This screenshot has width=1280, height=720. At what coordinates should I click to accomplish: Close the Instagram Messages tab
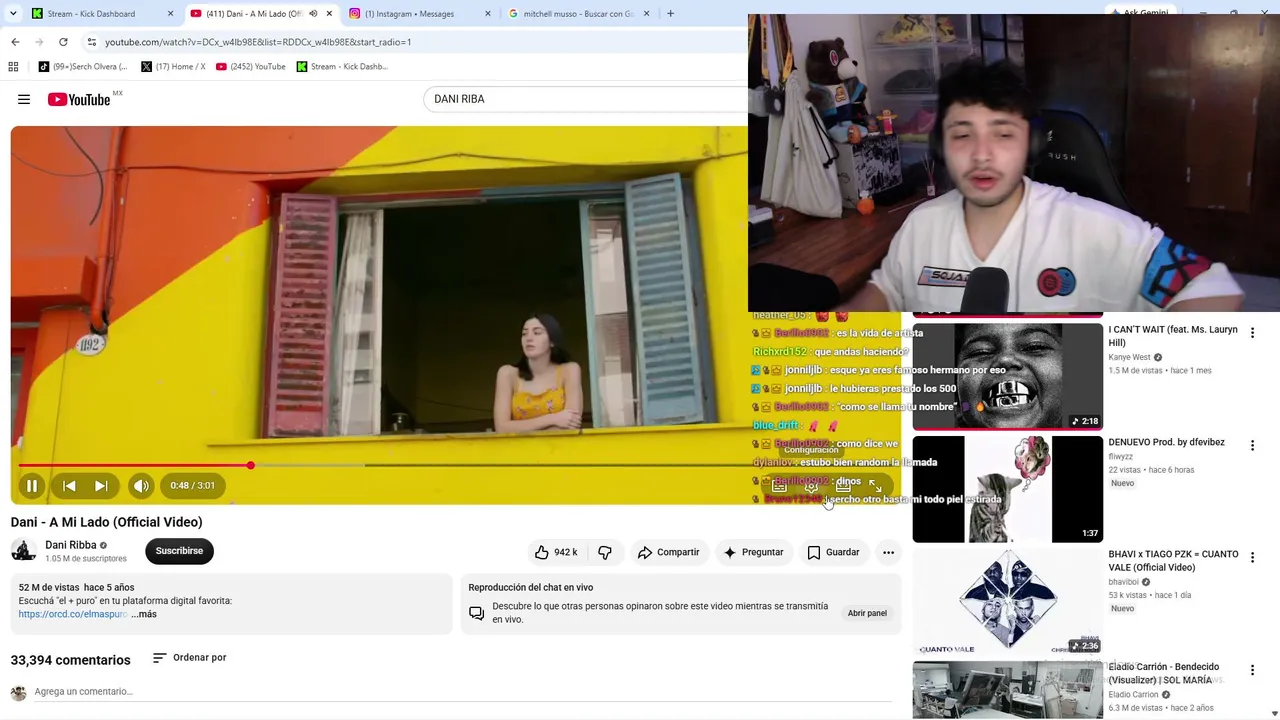click(x=488, y=14)
